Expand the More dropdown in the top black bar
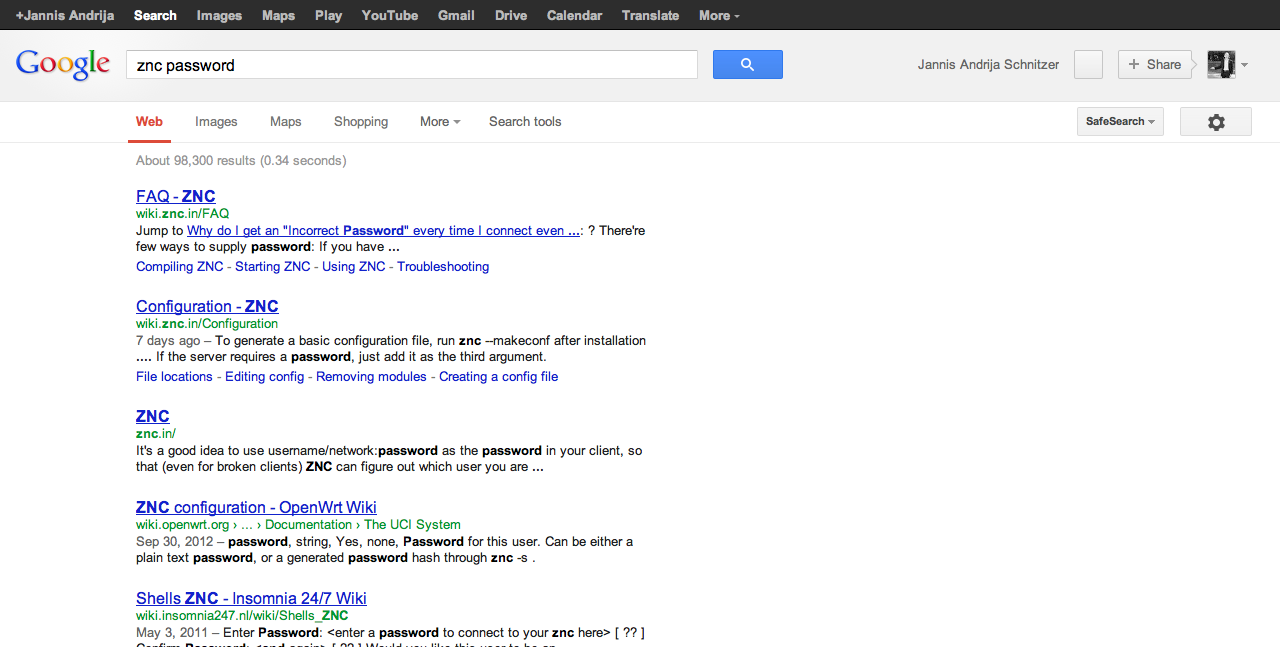Screen dimensions: 1280x647 click(719, 15)
